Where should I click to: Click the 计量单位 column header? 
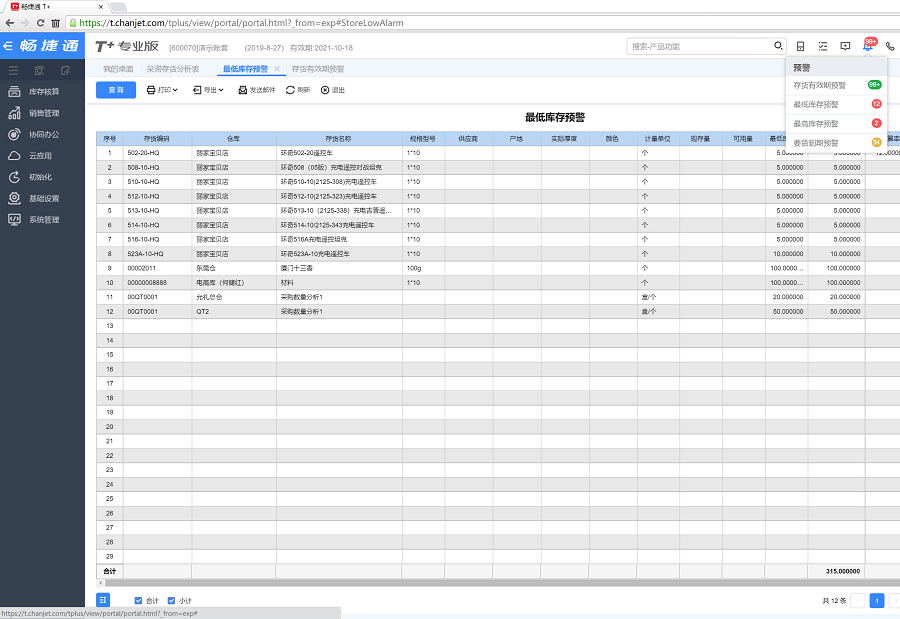tap(658, 138)
